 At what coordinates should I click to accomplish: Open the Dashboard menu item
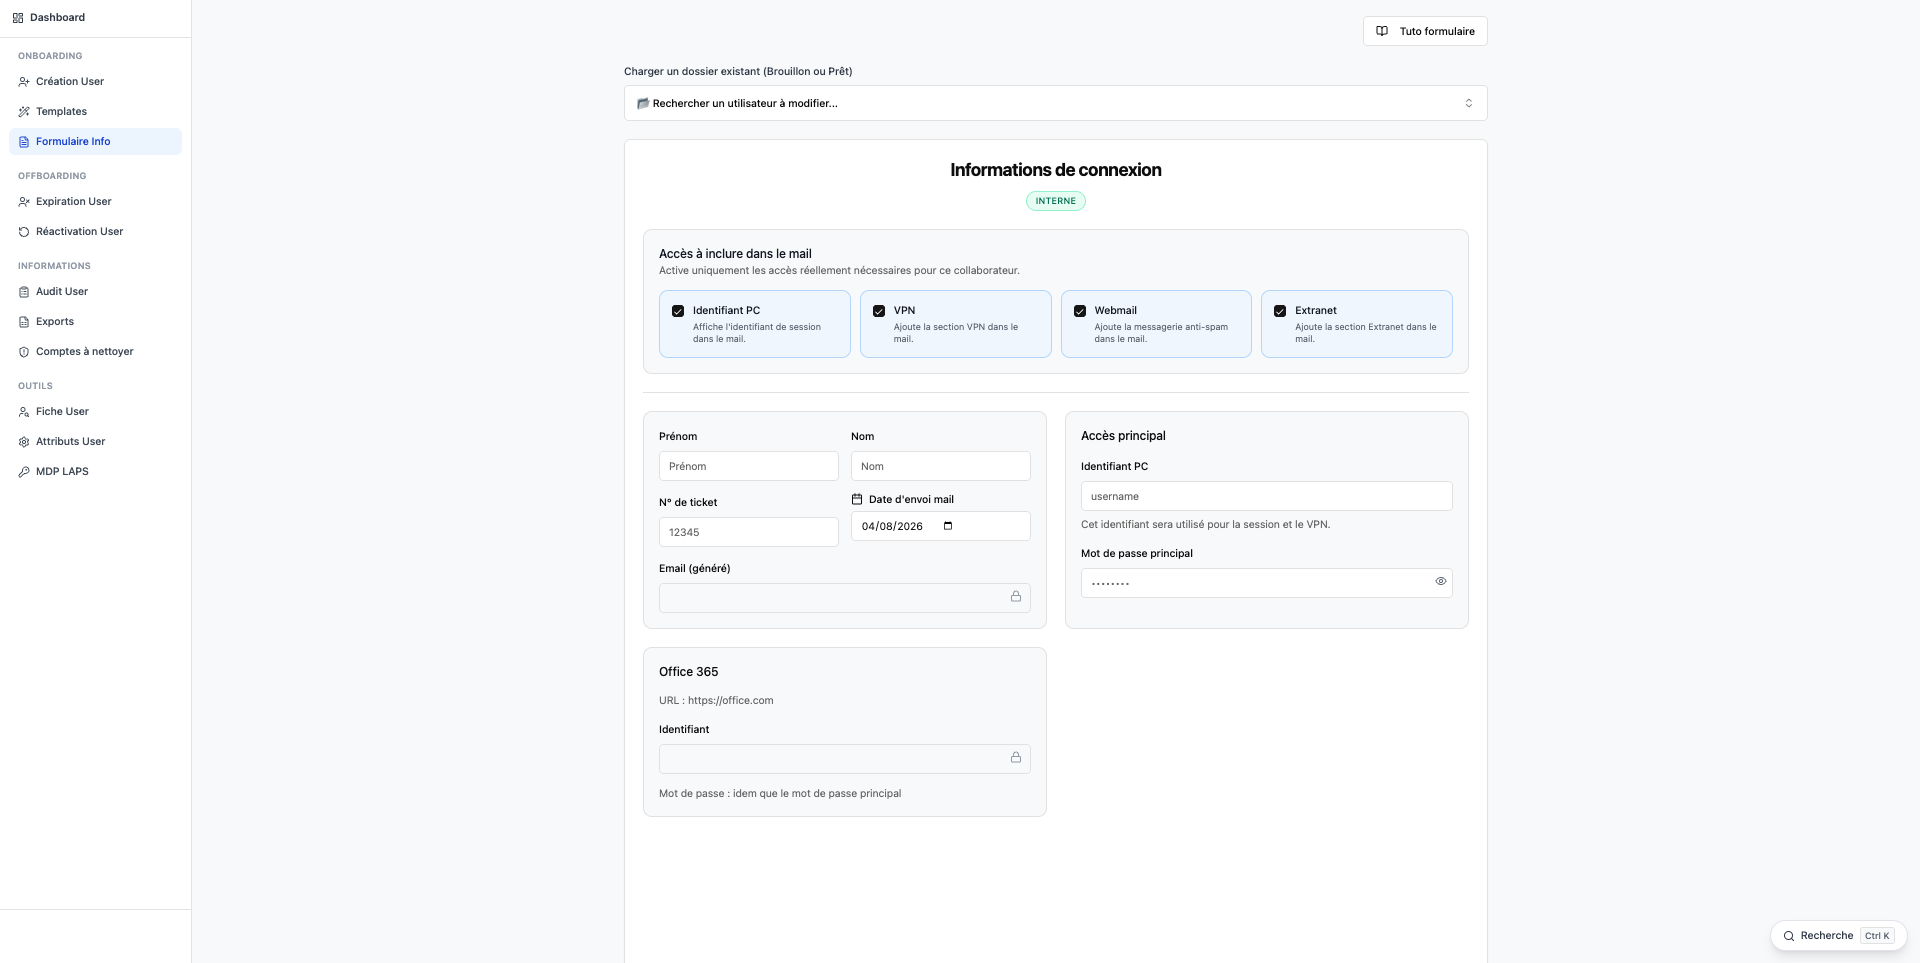coord(95,18)
